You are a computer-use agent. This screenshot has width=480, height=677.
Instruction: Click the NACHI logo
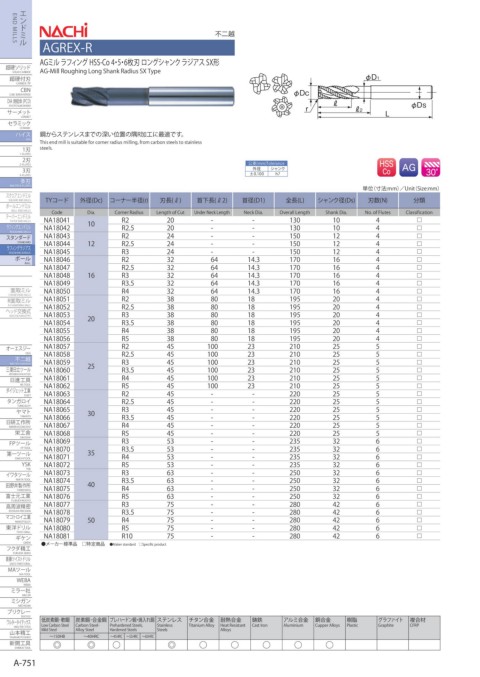[x=63, y=30]
